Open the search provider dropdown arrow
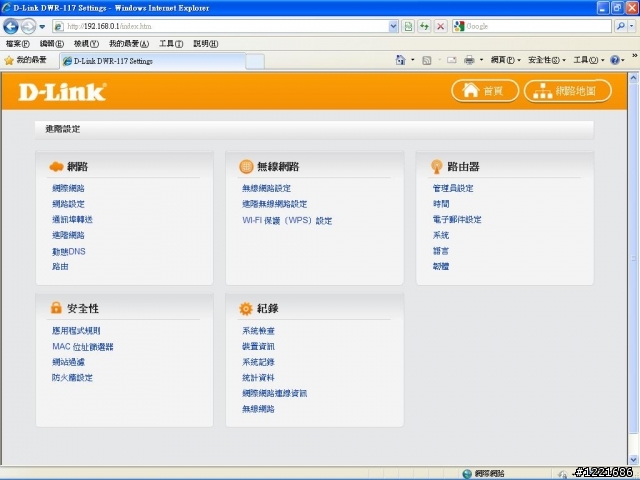The width and height of the screenshot is (640, 480). point(631,27)
